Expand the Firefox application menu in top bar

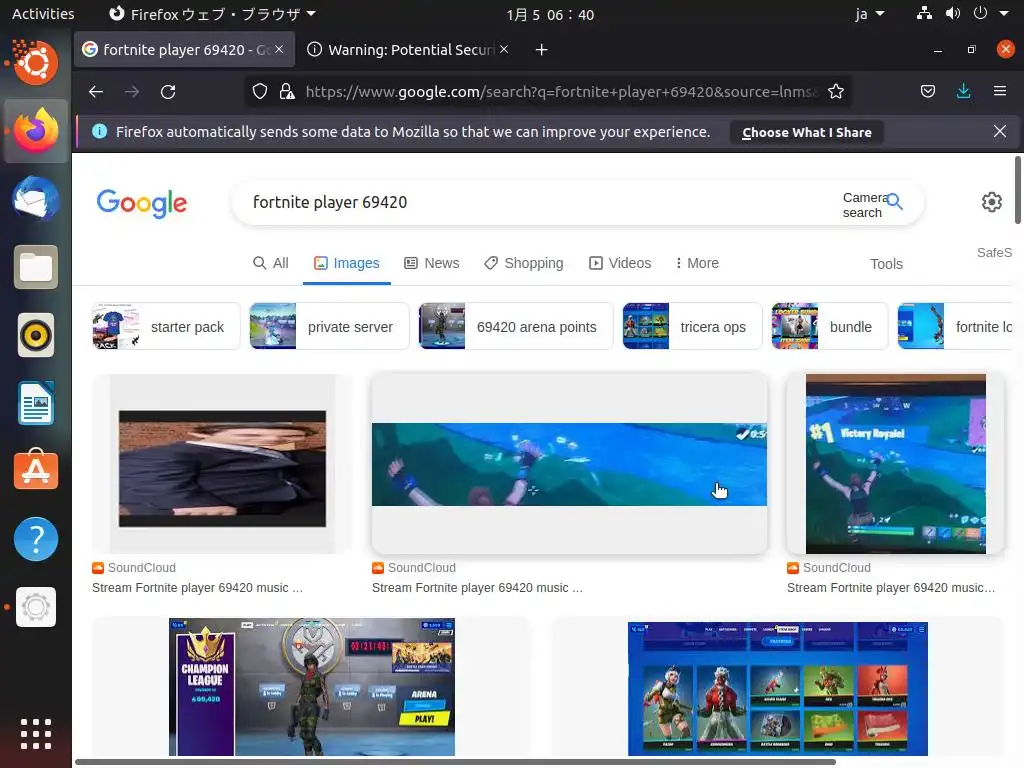[x=212, y=14]
